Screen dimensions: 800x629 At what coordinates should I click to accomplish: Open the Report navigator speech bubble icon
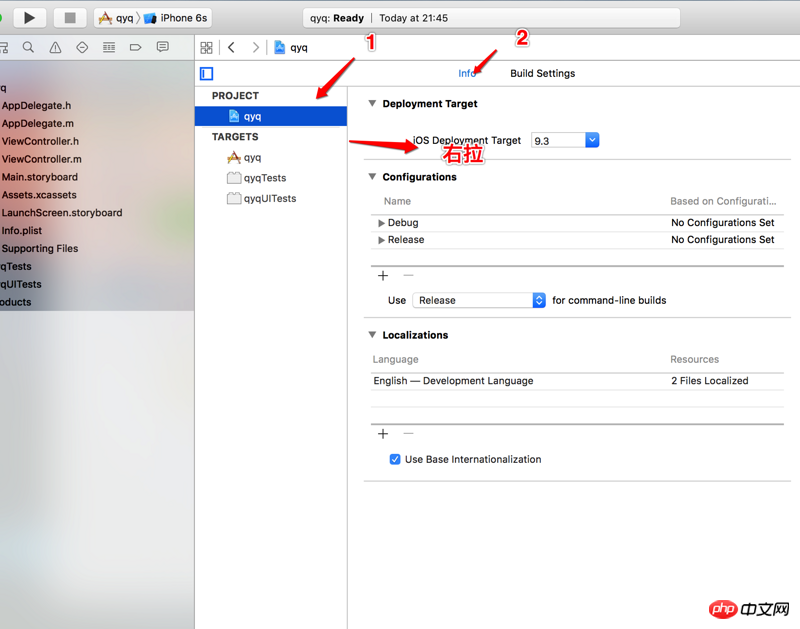coord(163,47)
